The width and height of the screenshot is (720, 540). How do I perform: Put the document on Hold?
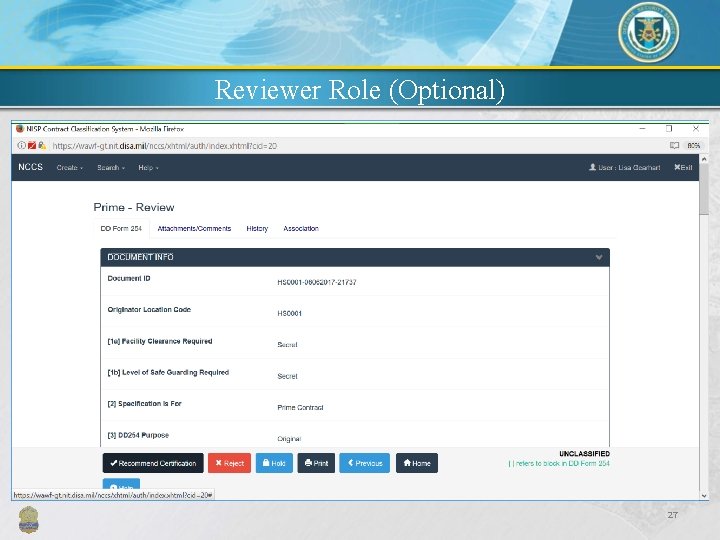click(274, 463)
